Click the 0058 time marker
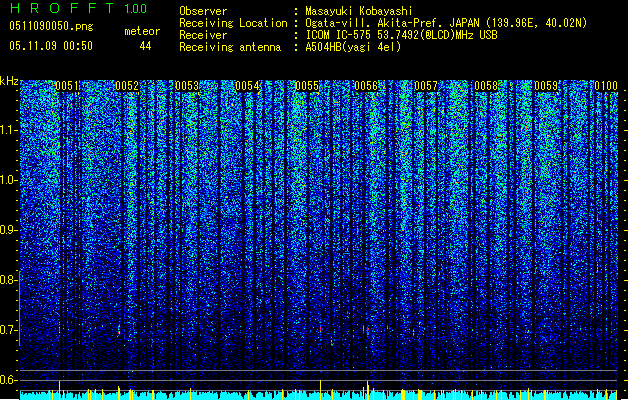 [486, 86]
